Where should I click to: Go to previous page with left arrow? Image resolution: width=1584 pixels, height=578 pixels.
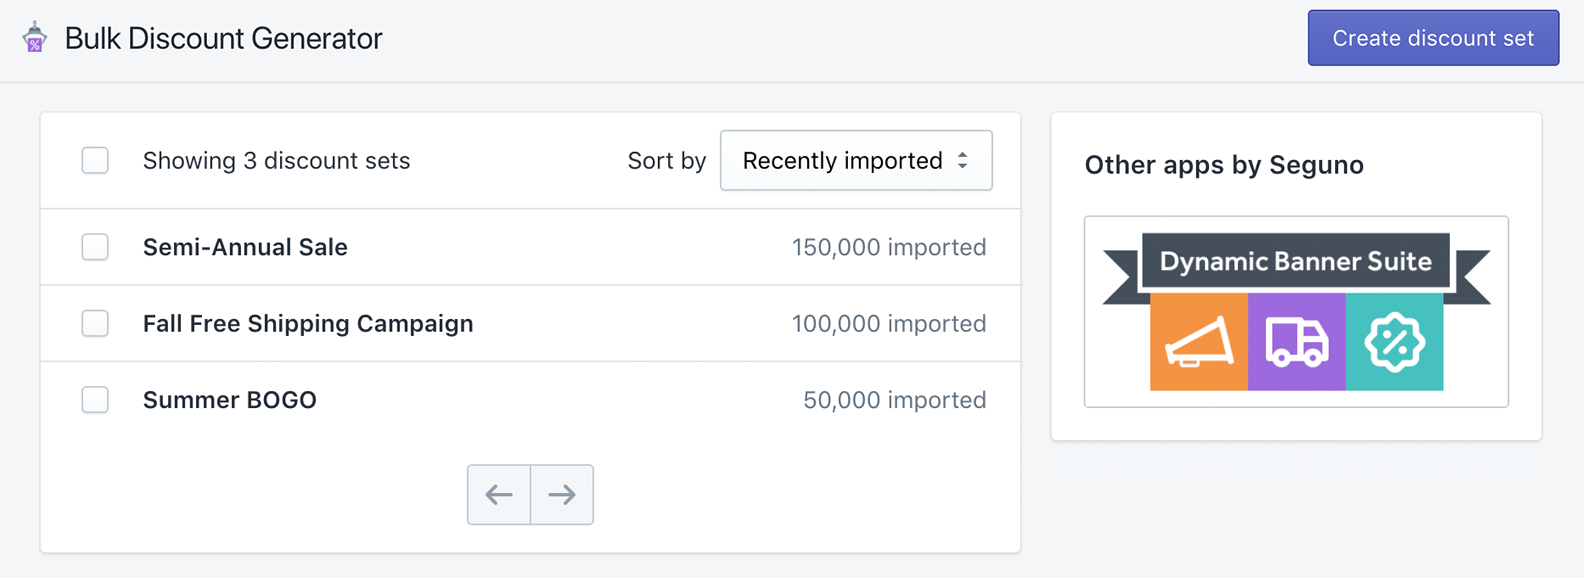(x=499, y=494)
